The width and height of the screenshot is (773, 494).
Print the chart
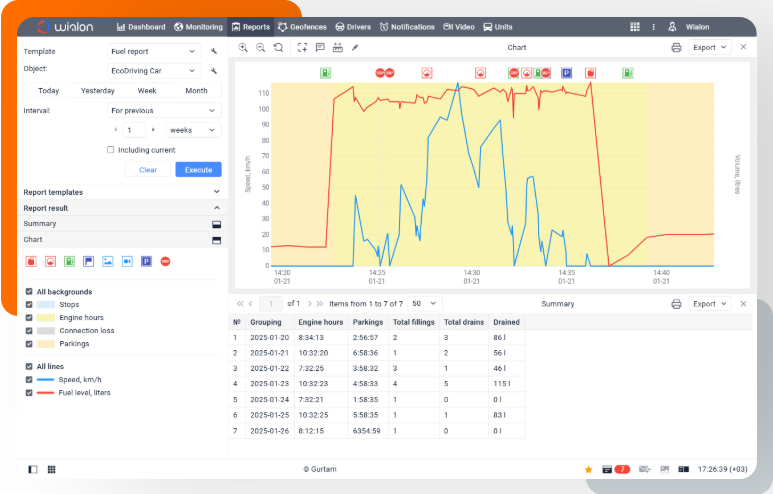coord(676,47)
